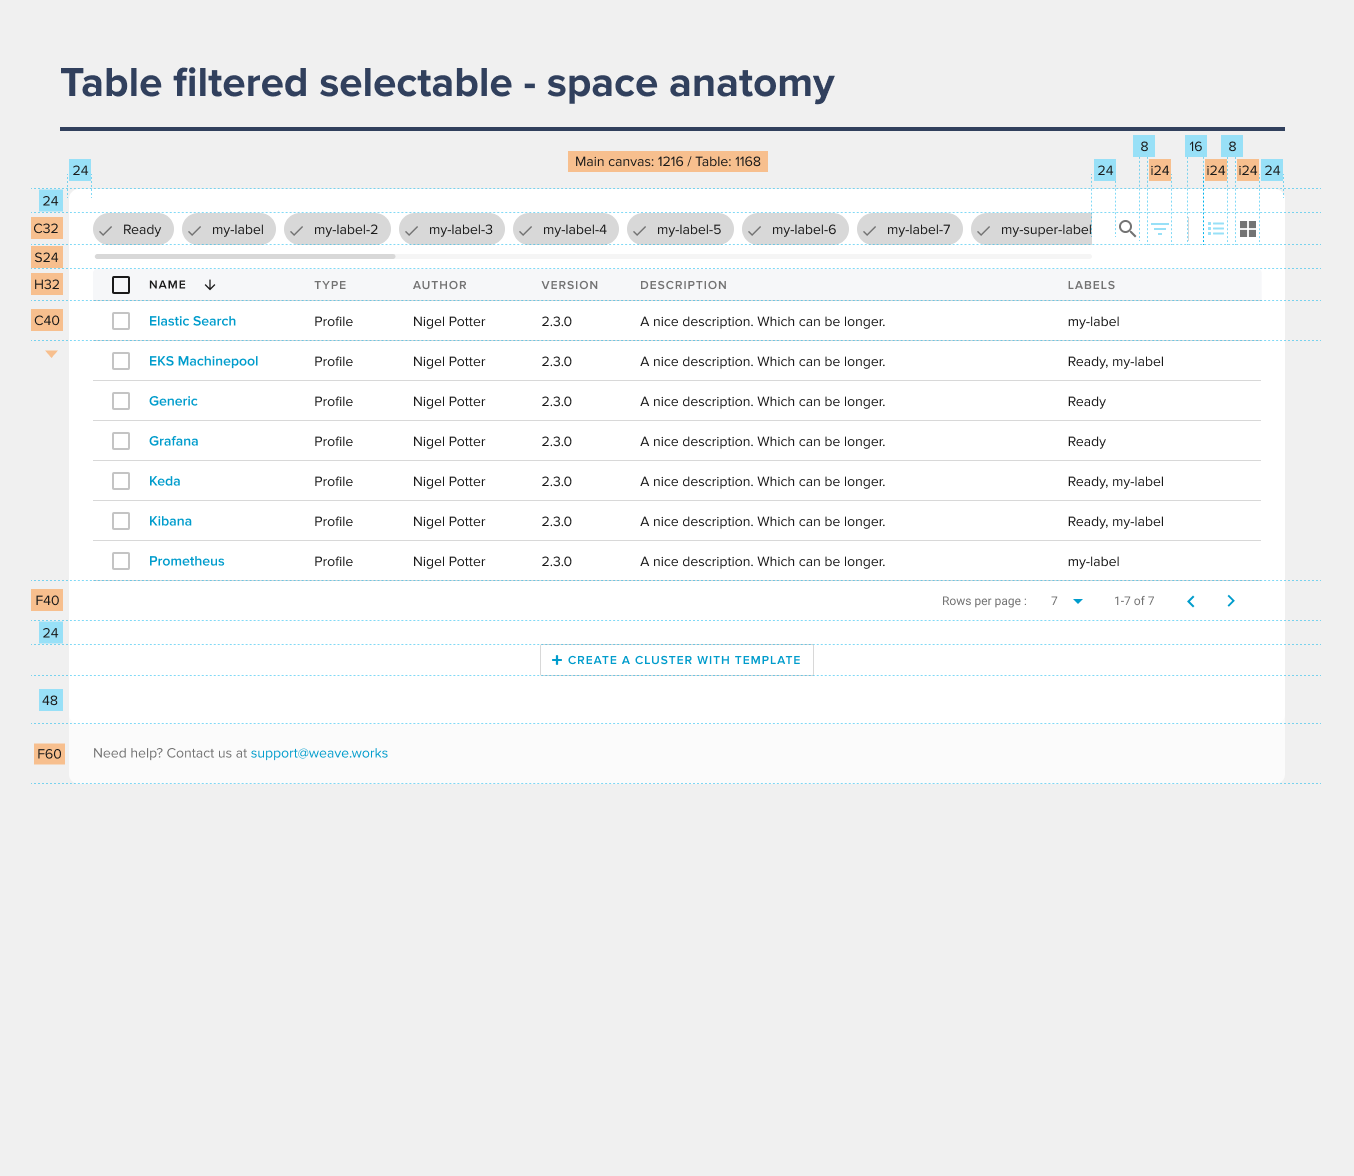The width and height of the screenshot is (1354, 1176).
Task: Open the Elastic Search cluster link
Action: click(192, 321)
